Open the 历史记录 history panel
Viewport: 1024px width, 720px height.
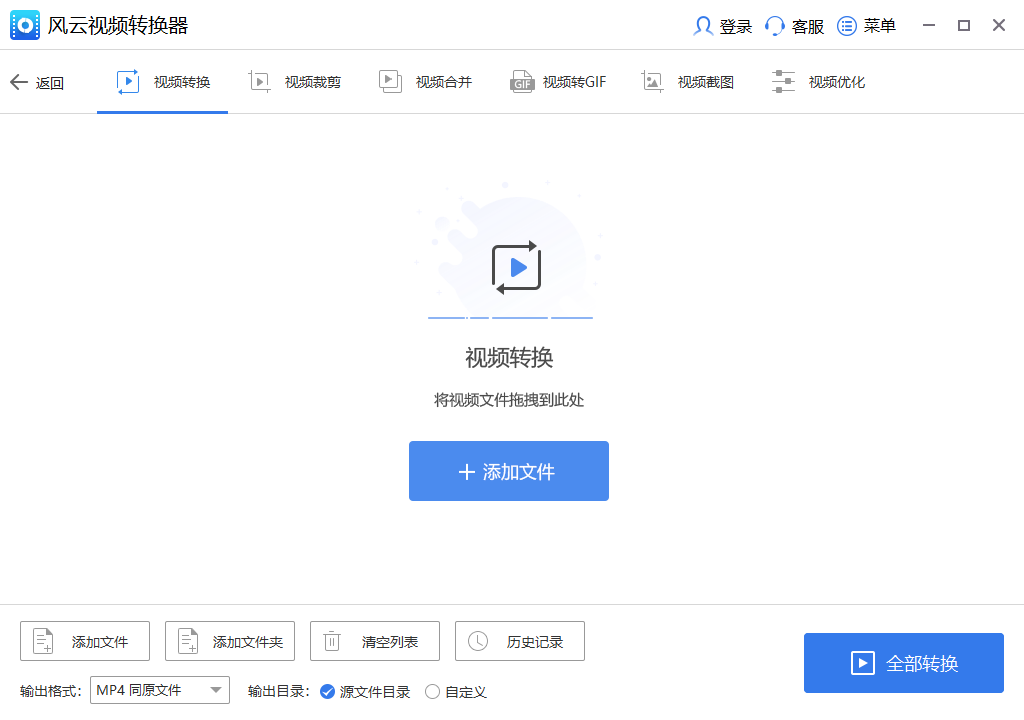(x=520, y=641)
